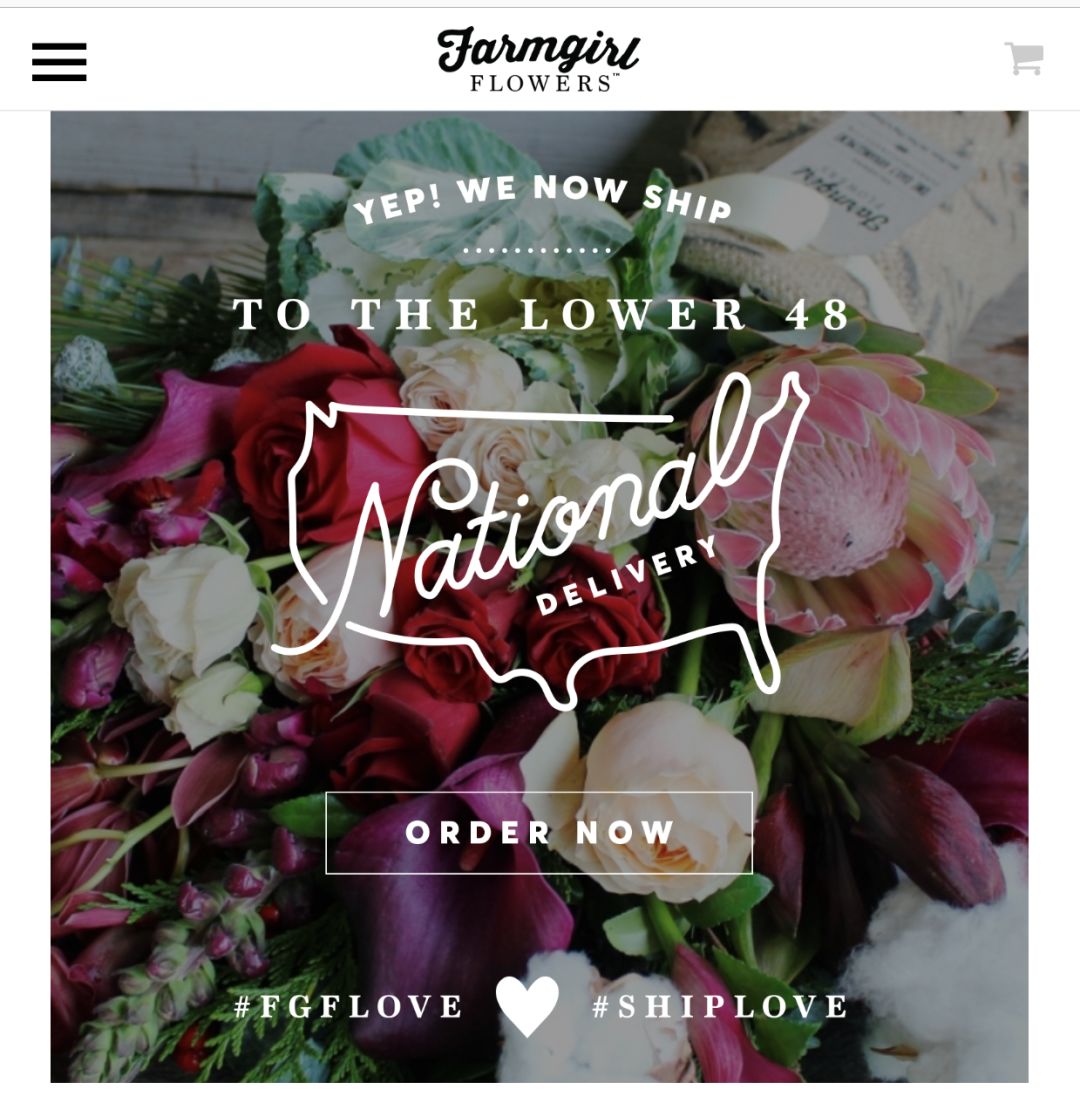
Task: Click the "YEP! WE NOW SHIP" arched text
Action: coord(542,199)
